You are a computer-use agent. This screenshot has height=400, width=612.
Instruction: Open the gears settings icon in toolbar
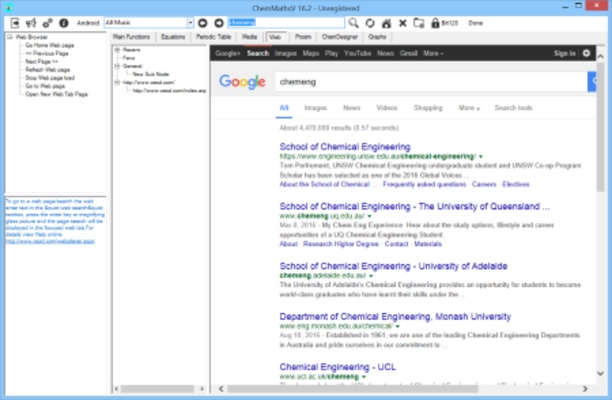(47, 23)
